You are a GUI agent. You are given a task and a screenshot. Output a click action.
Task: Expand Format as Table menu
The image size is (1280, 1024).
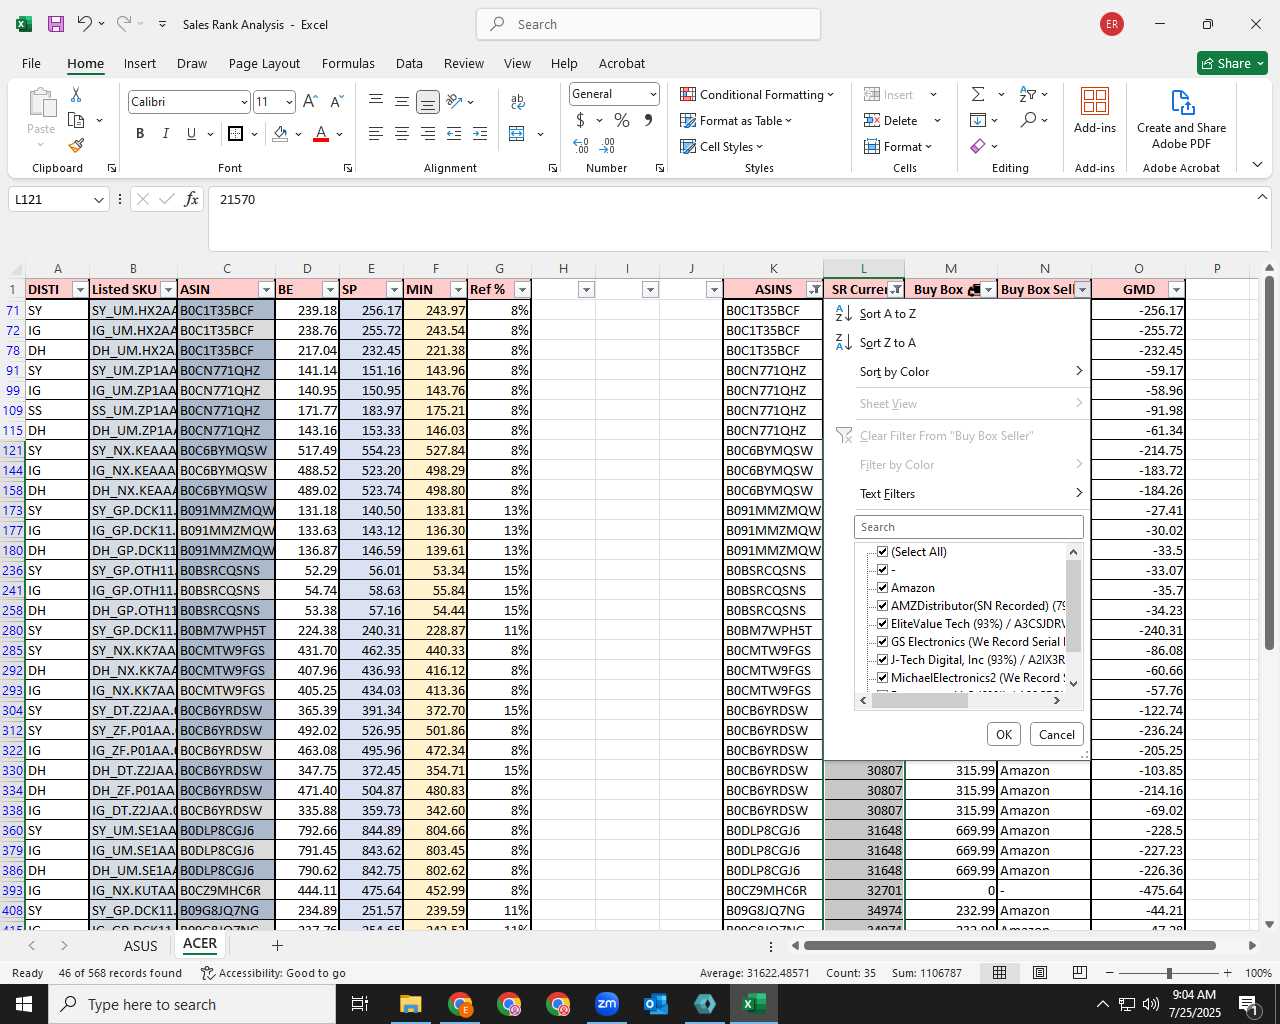pos(736,120)
